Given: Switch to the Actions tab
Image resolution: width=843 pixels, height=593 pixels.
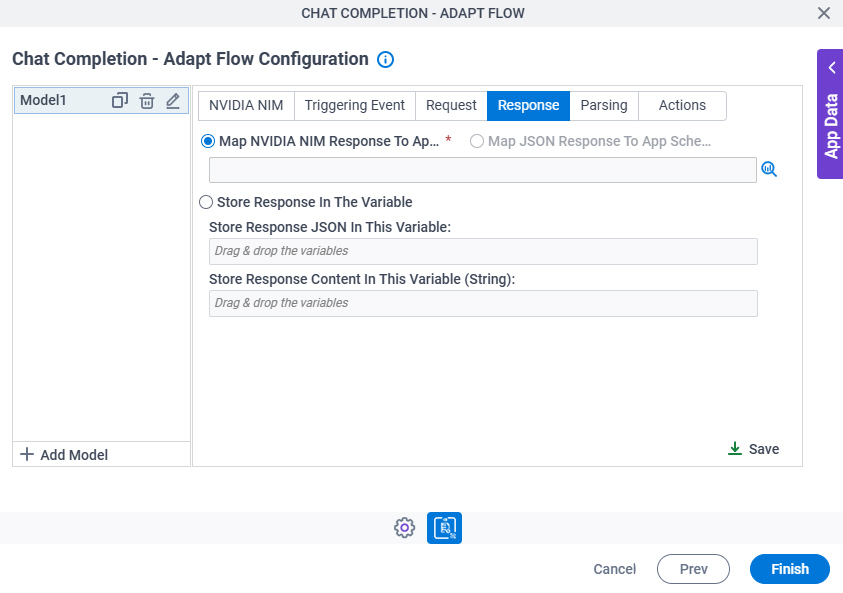Looking at the screenshot, I should [x=682, y=105].
